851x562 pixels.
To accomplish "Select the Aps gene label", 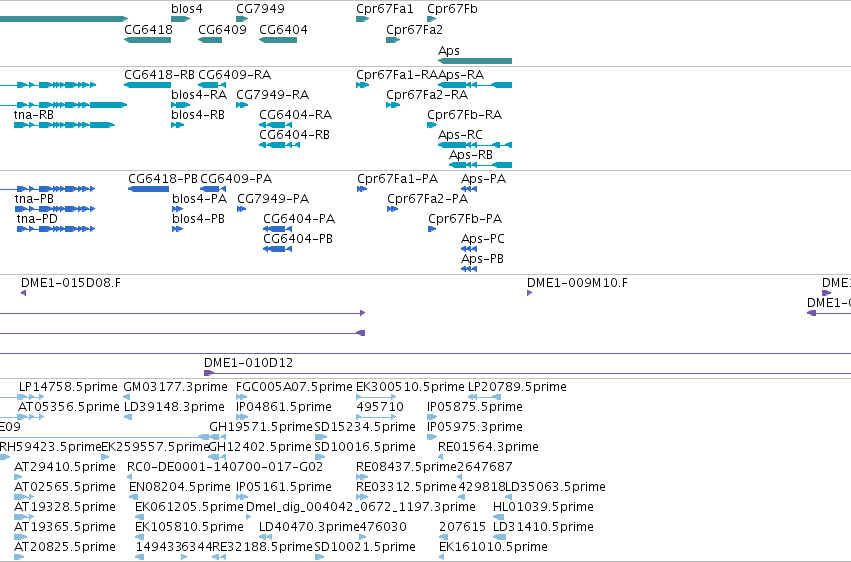I will (448, 50).
